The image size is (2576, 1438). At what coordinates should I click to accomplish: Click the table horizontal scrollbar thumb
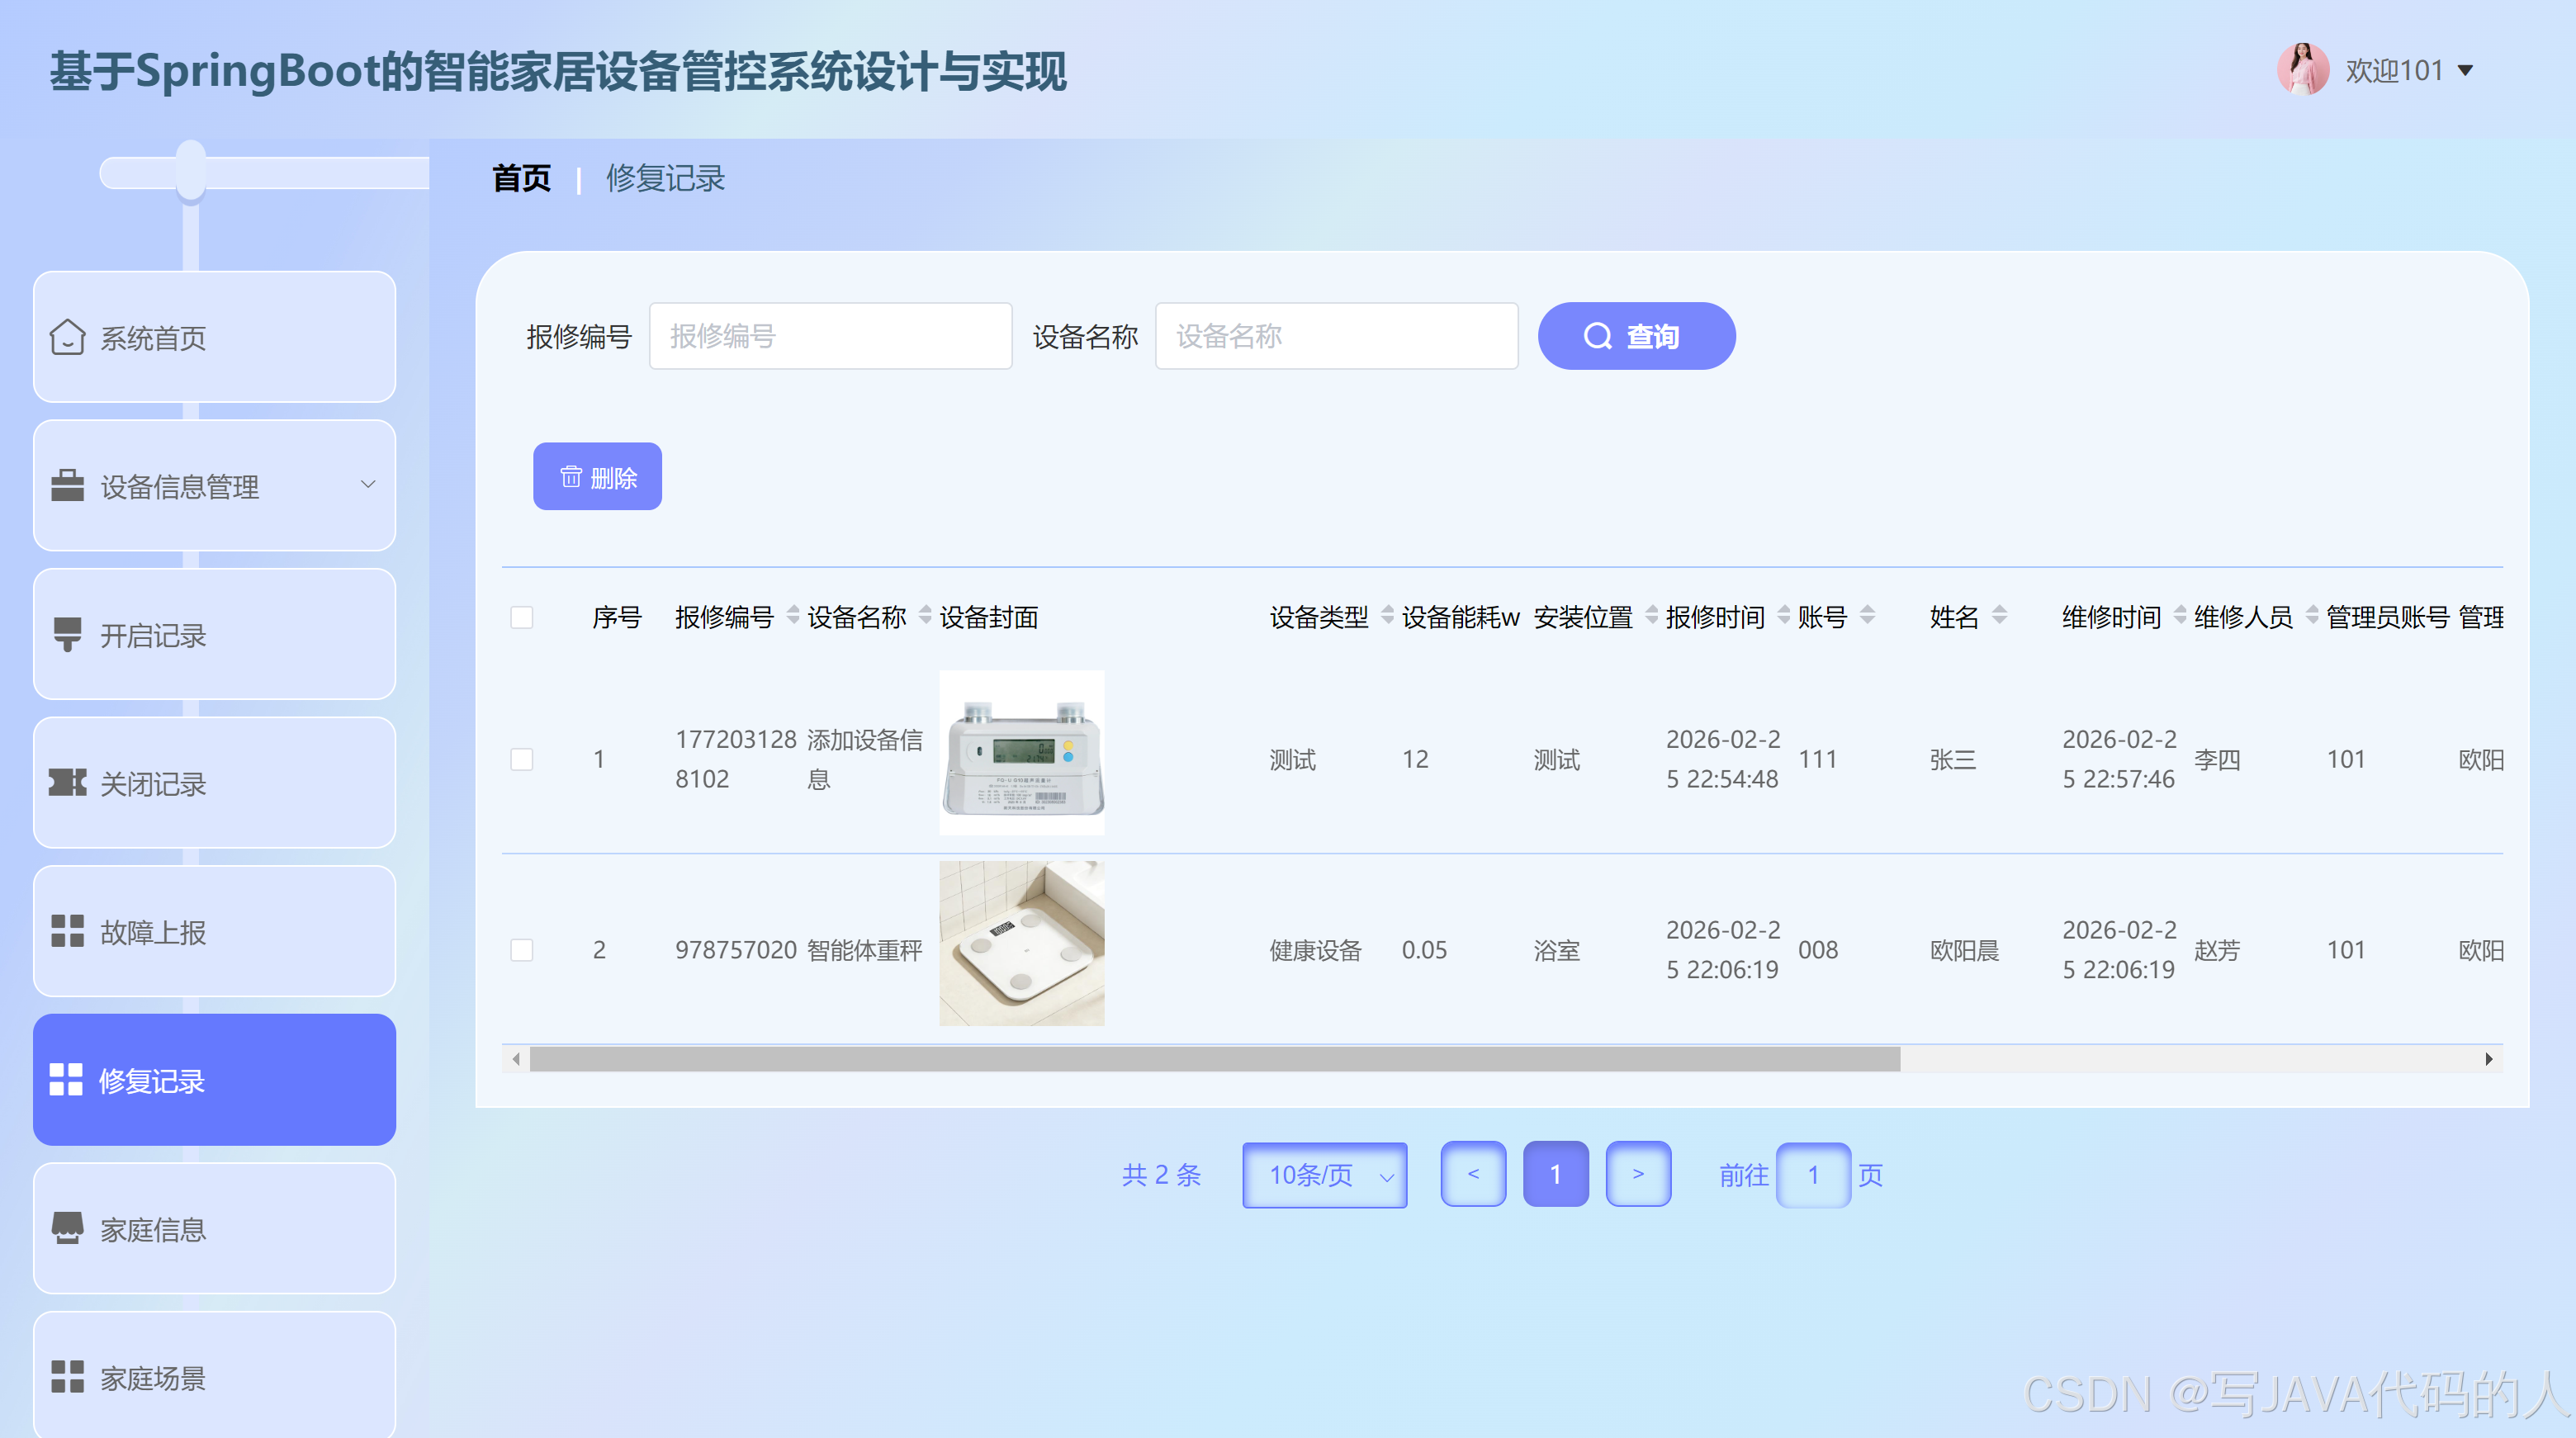(1214, 1059)
